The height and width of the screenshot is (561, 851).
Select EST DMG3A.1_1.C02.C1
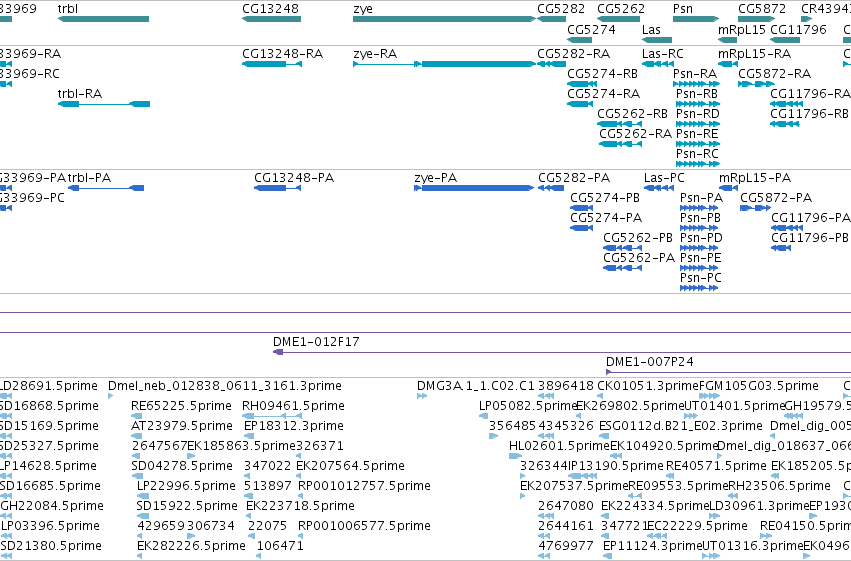[422, 396]
